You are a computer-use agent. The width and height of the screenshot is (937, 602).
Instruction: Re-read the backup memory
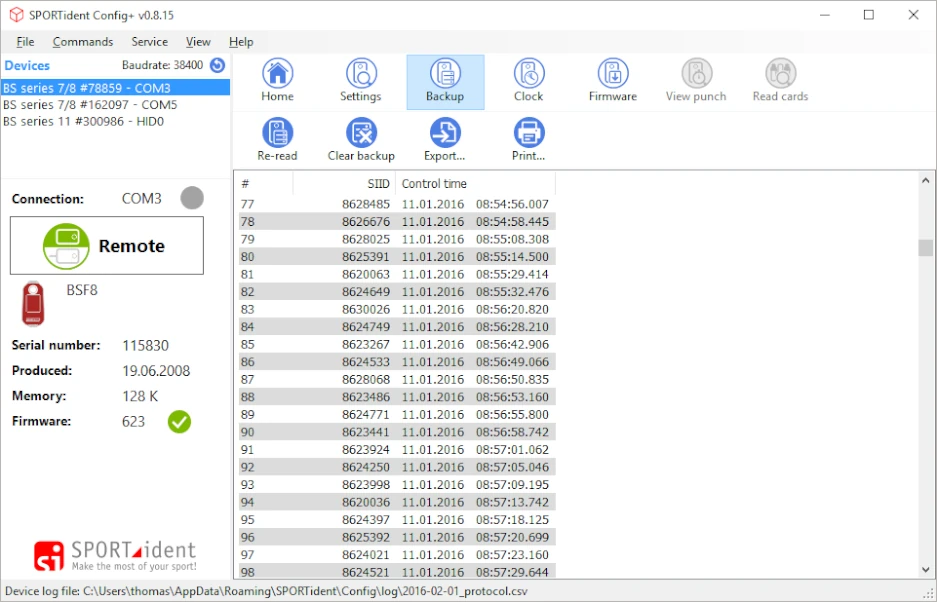pos(277,140)
